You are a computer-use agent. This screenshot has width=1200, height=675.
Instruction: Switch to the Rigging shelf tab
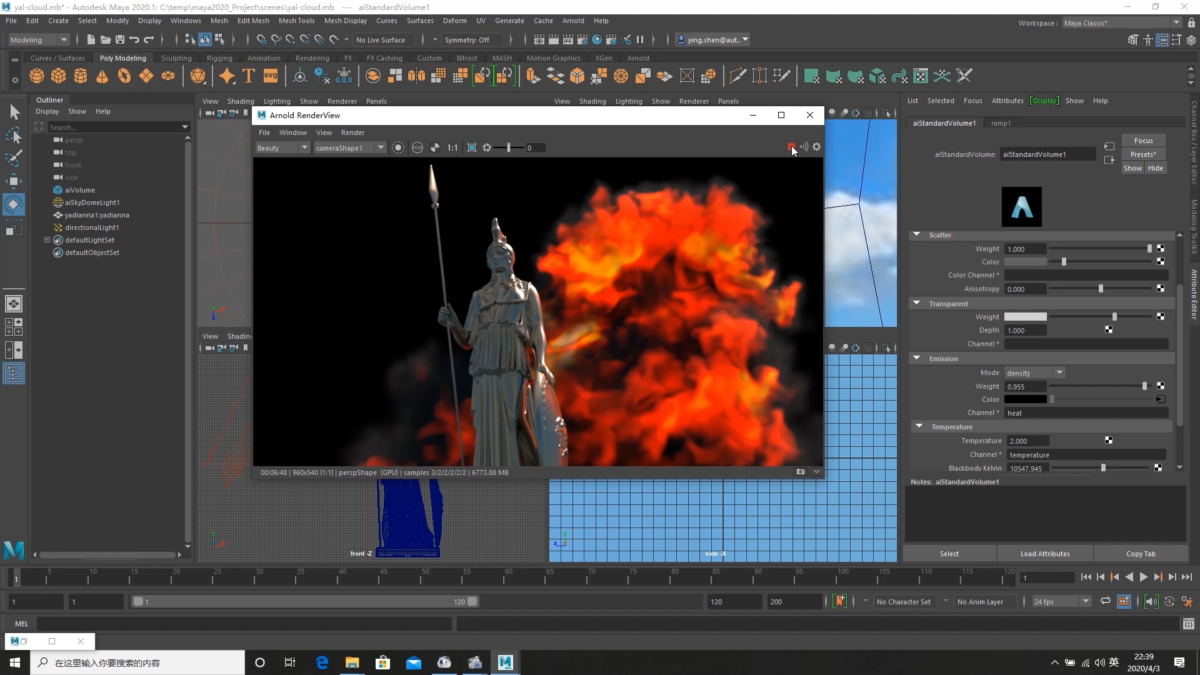pyautogui.click(x=219, y=58)
